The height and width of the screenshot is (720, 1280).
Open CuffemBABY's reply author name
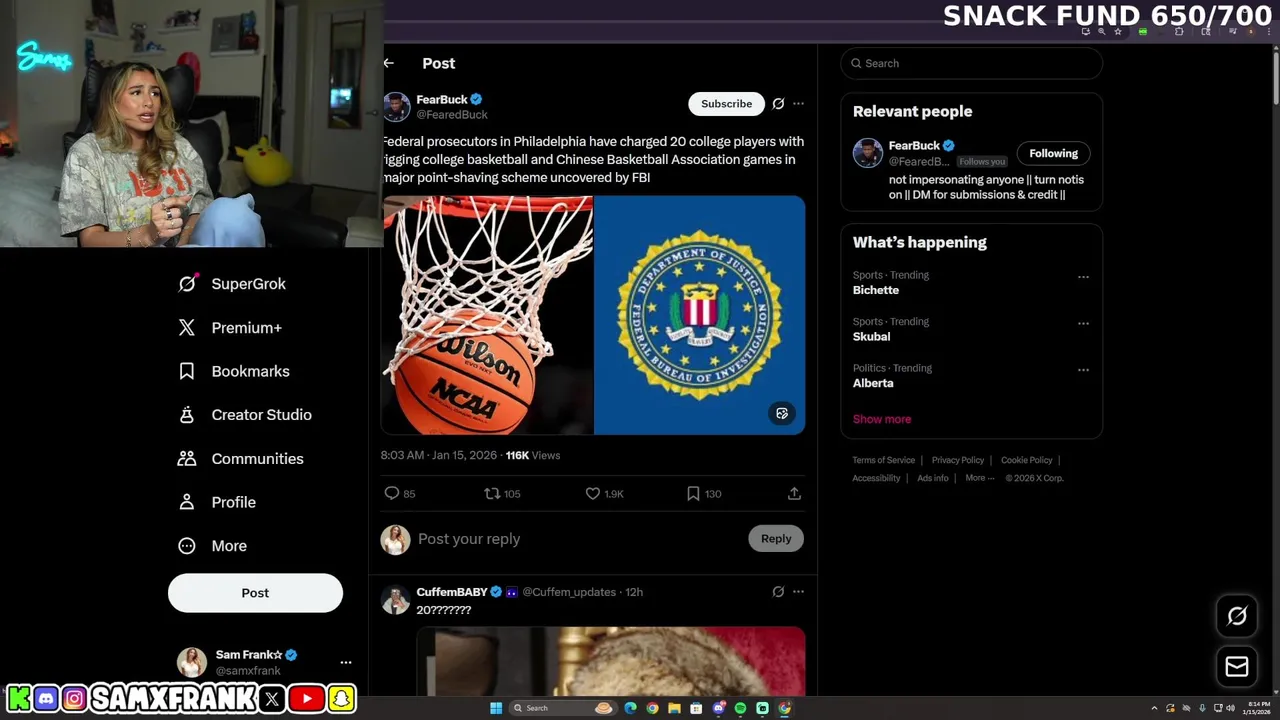click(452, 592)
